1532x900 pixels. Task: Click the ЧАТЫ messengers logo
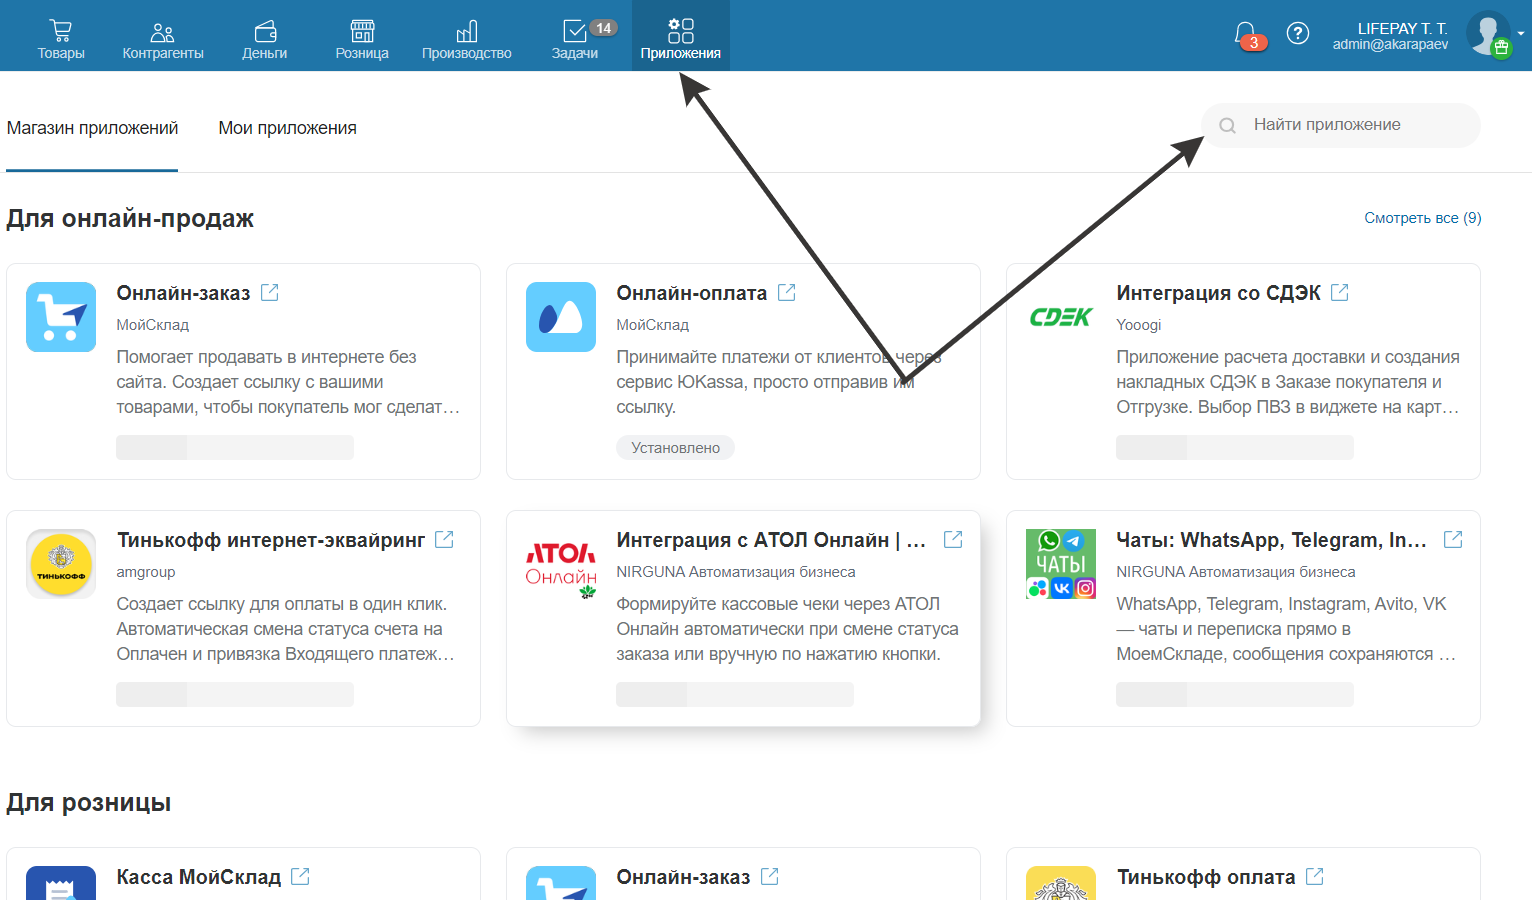point(1061,564)
